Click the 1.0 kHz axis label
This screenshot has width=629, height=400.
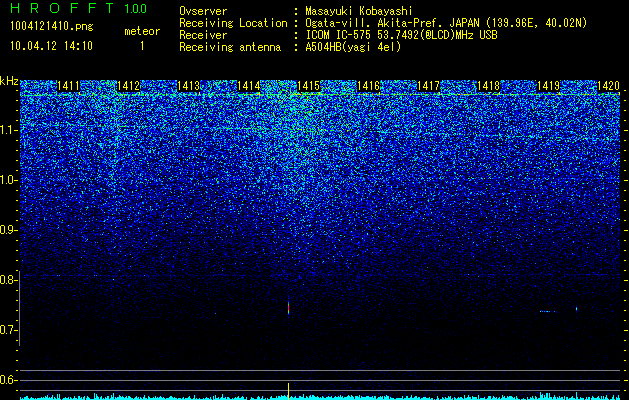pyautogui.click(x=8, y=180)
